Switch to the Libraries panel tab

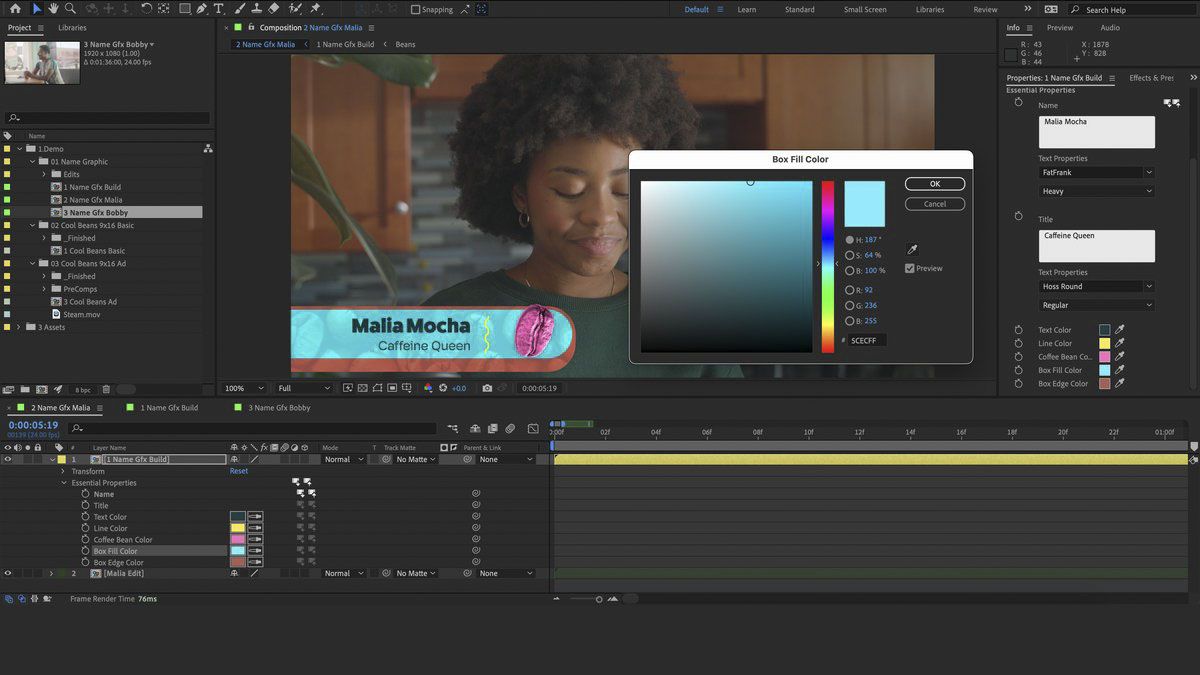pos(71,28)
